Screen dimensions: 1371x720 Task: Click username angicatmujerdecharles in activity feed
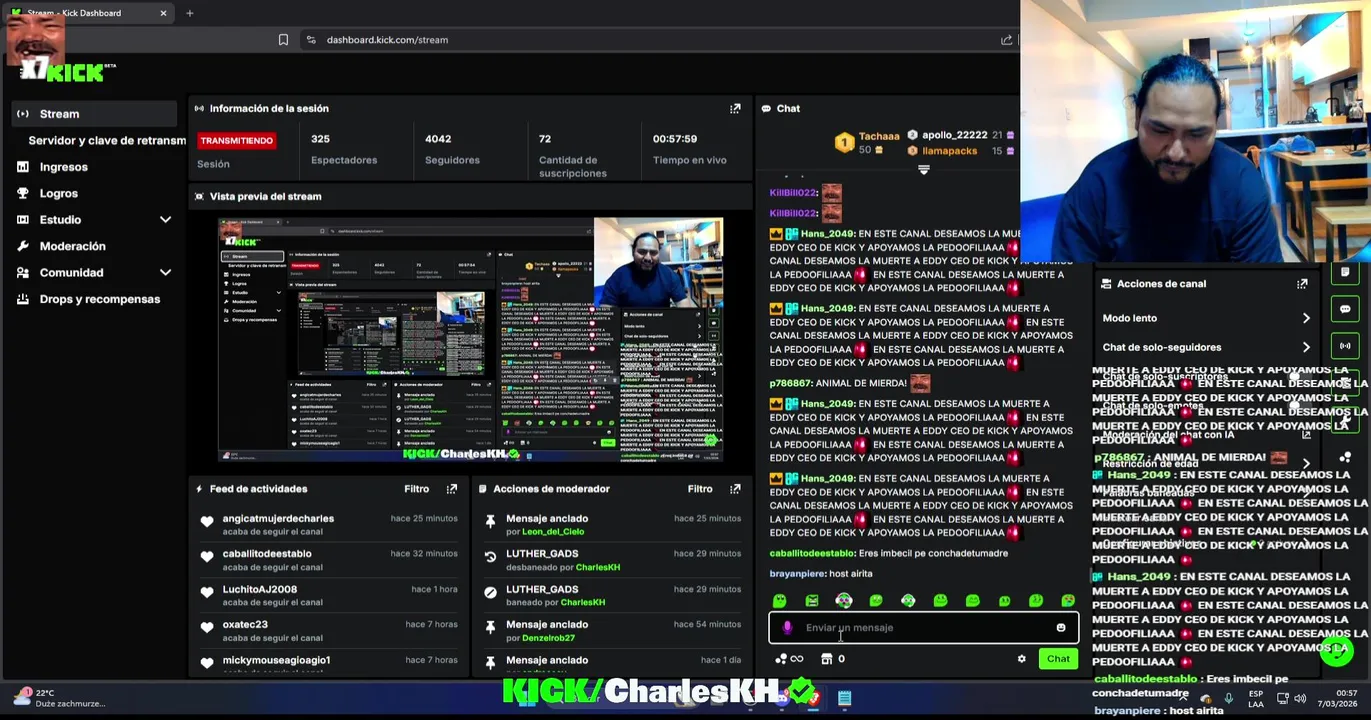pos(278,519)
